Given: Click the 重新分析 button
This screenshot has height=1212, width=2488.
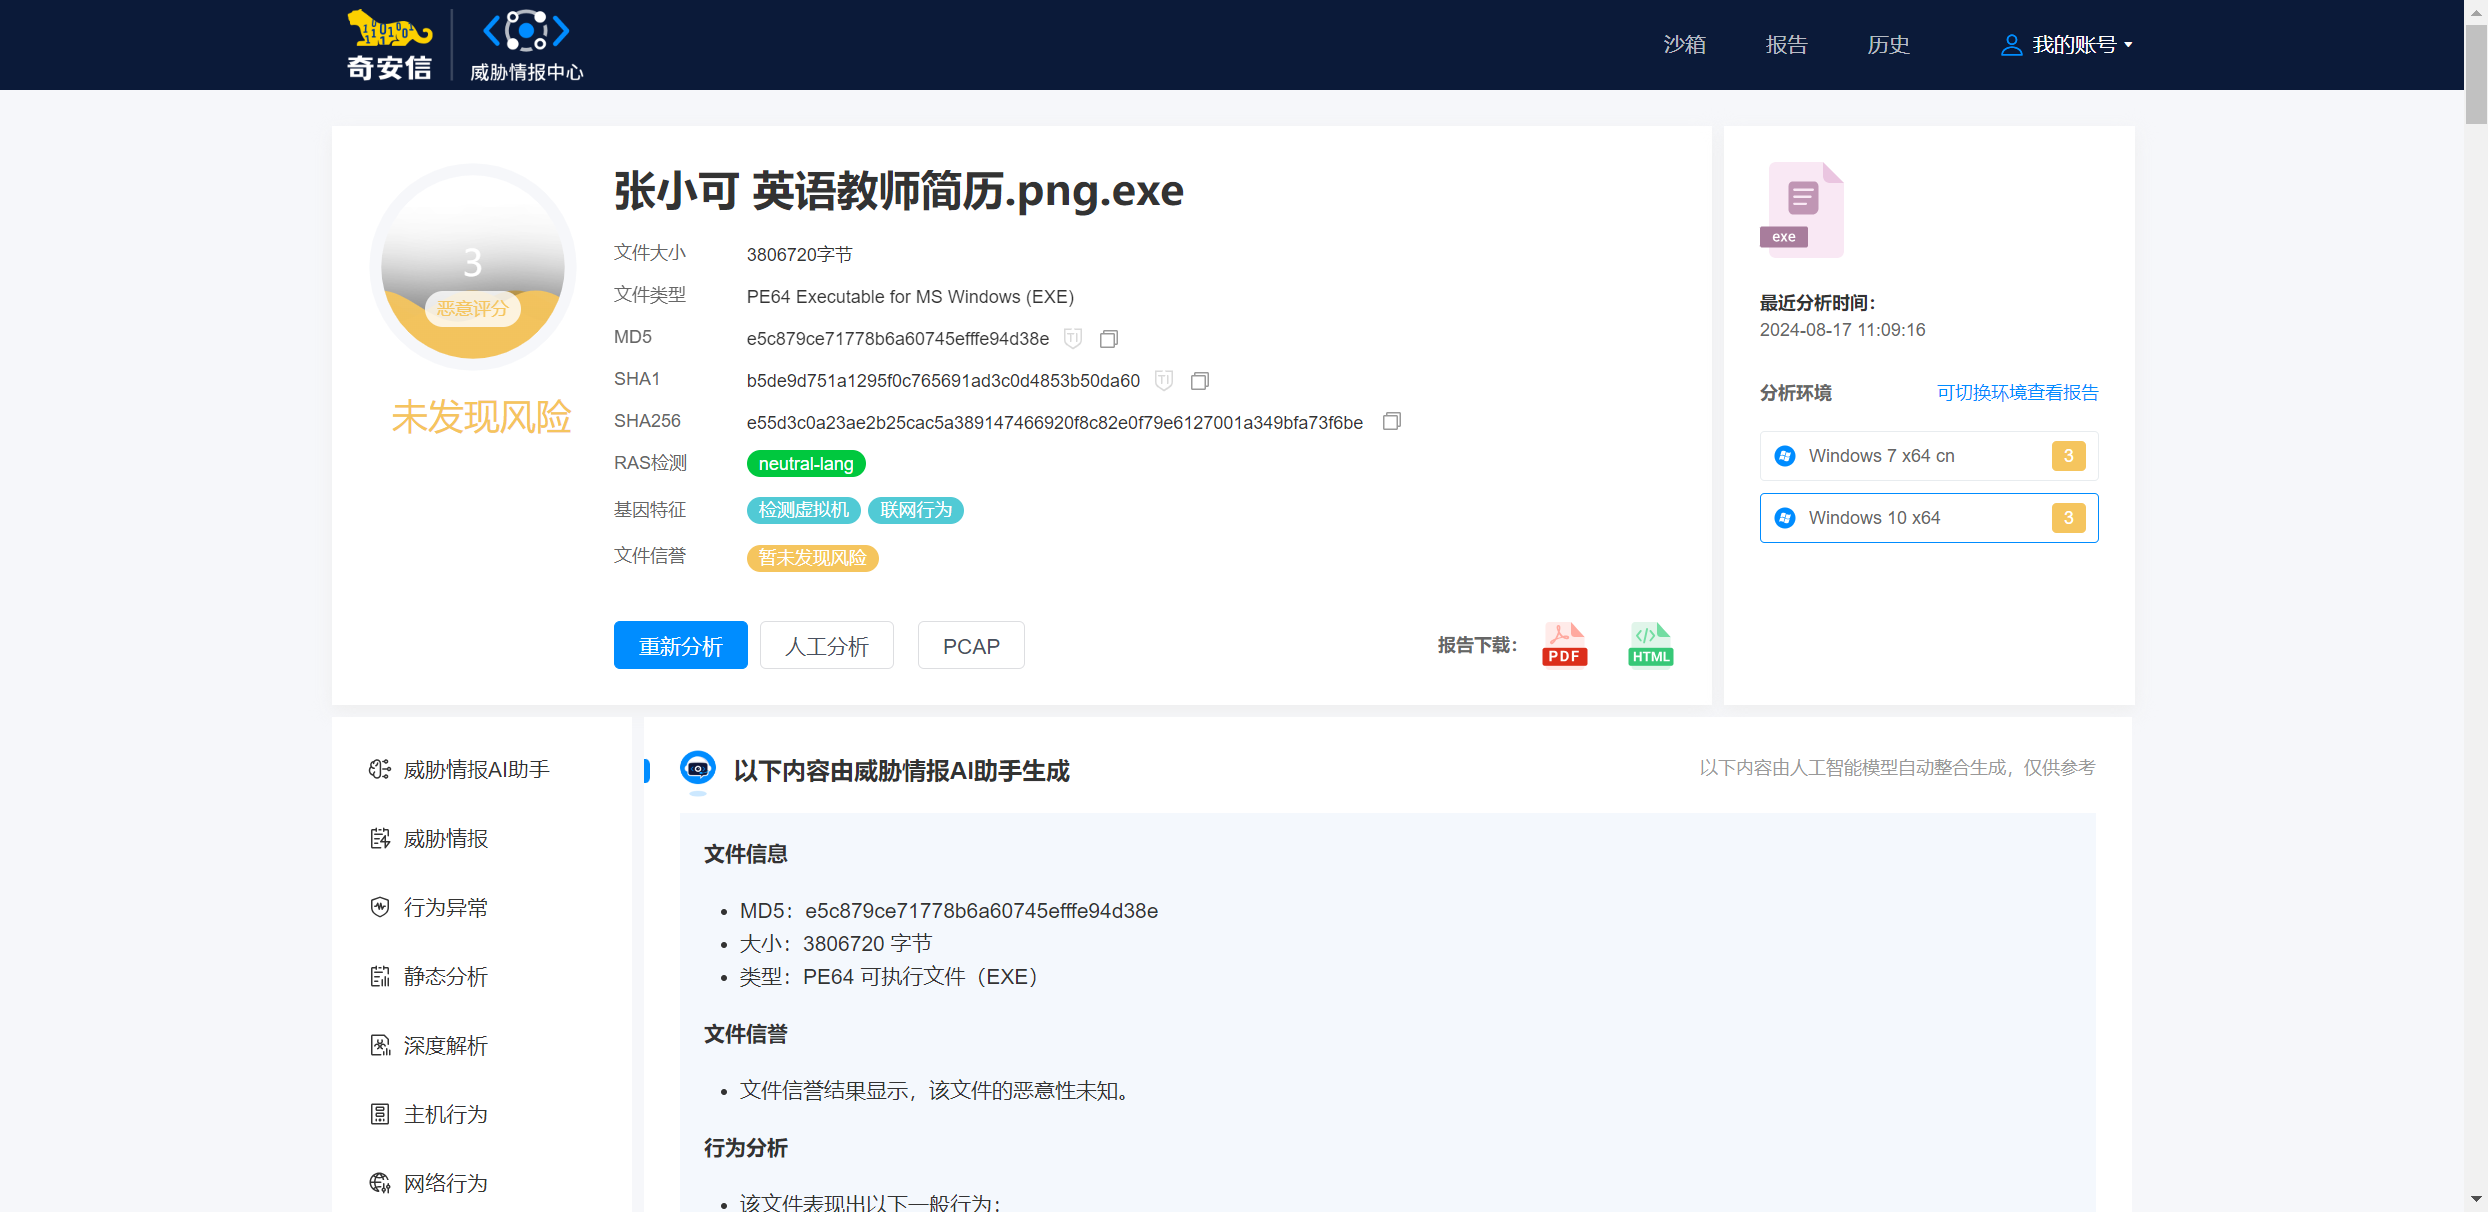Looking at the screenshot, I should (680, 646).
